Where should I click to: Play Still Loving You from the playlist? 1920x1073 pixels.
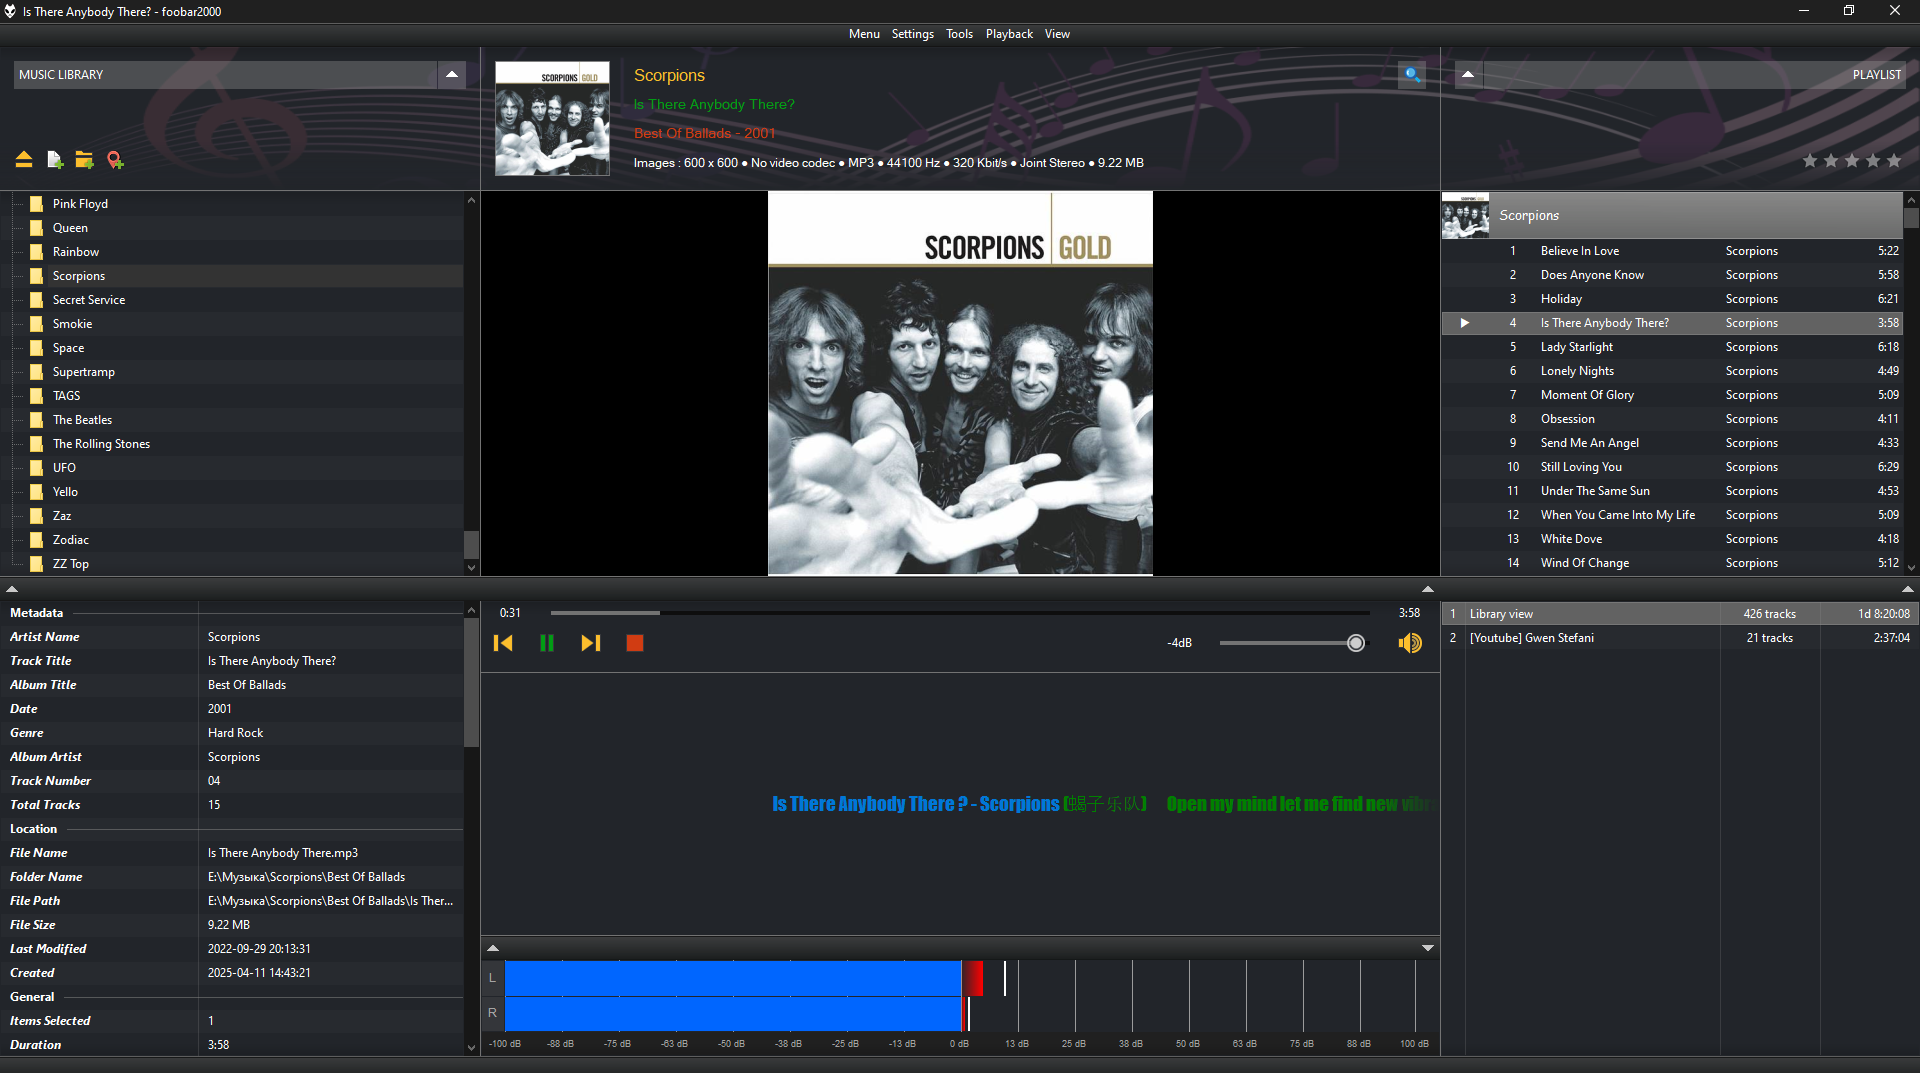click(1581, 467)
